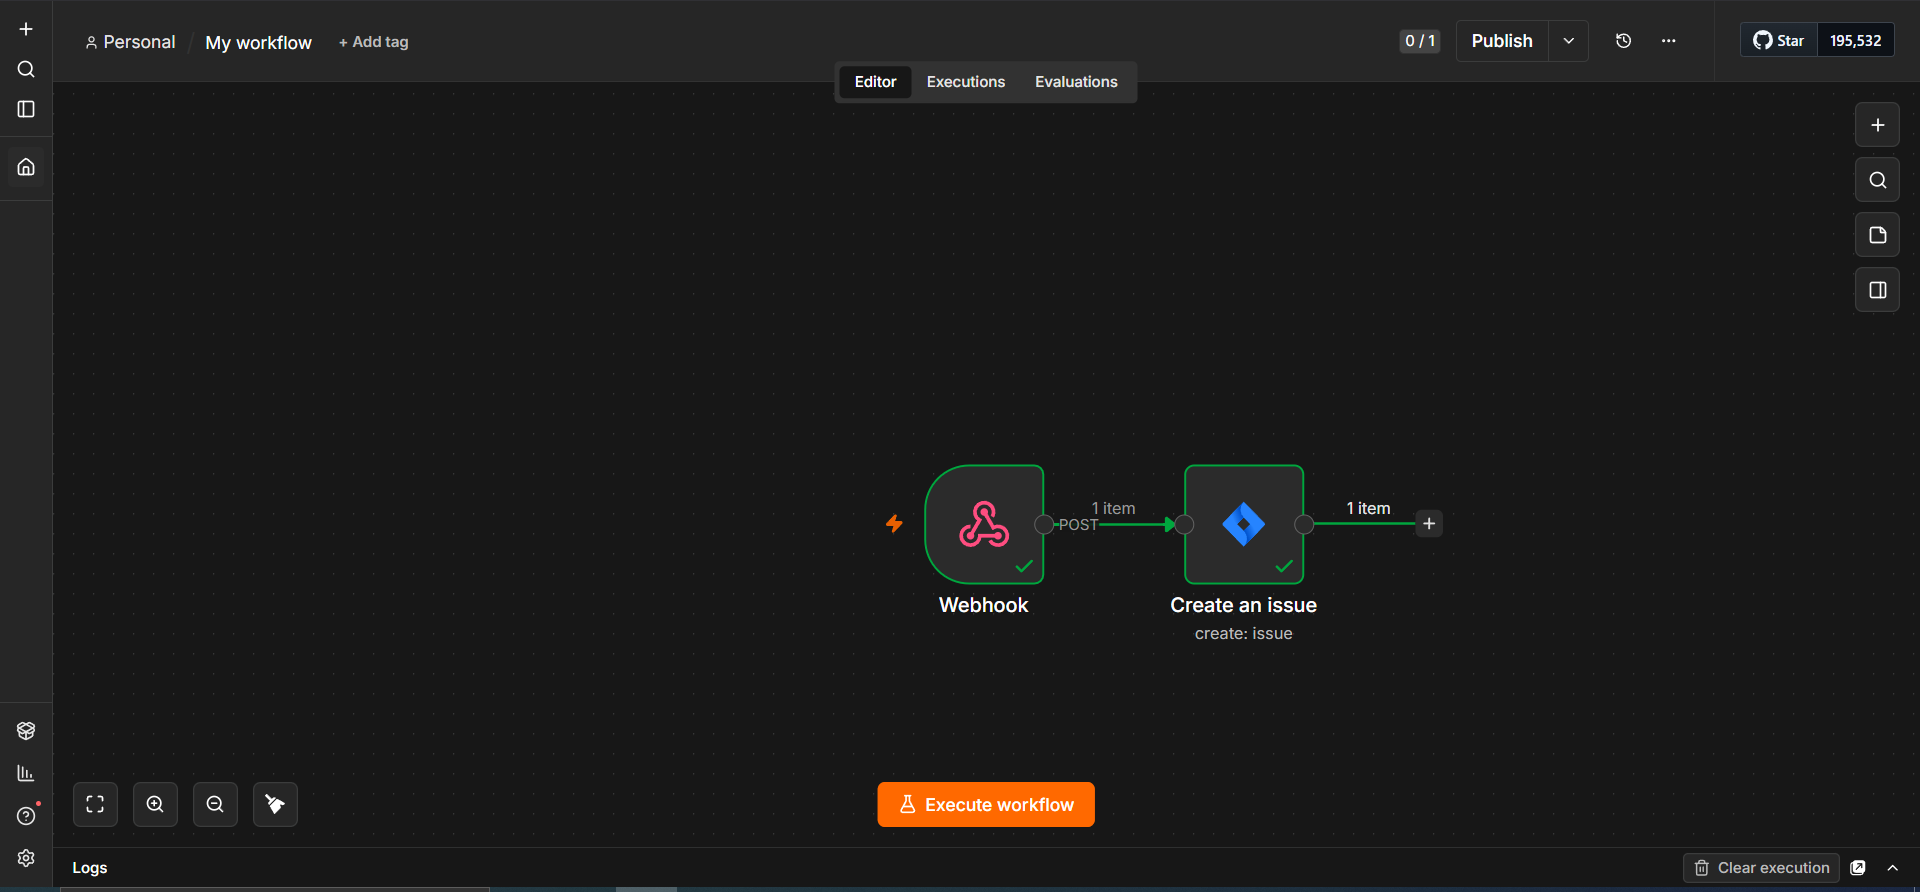Select the Jira Create an issue node
The image size is (1920, 892).
click(1244, 524)
